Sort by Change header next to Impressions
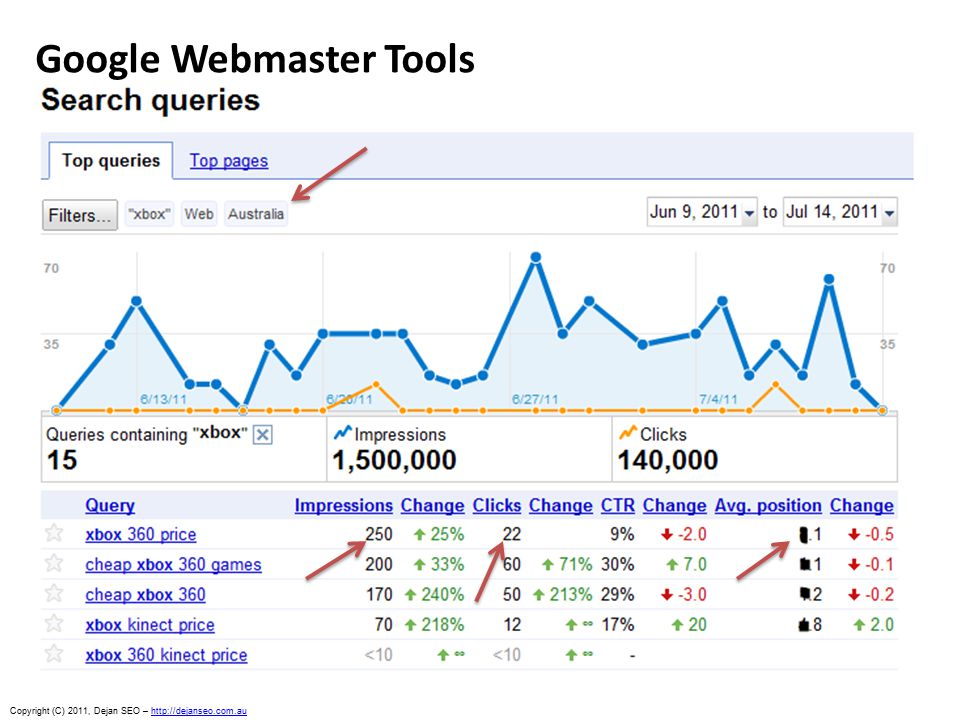Screen dimensions: 960x720 (432, 506)
